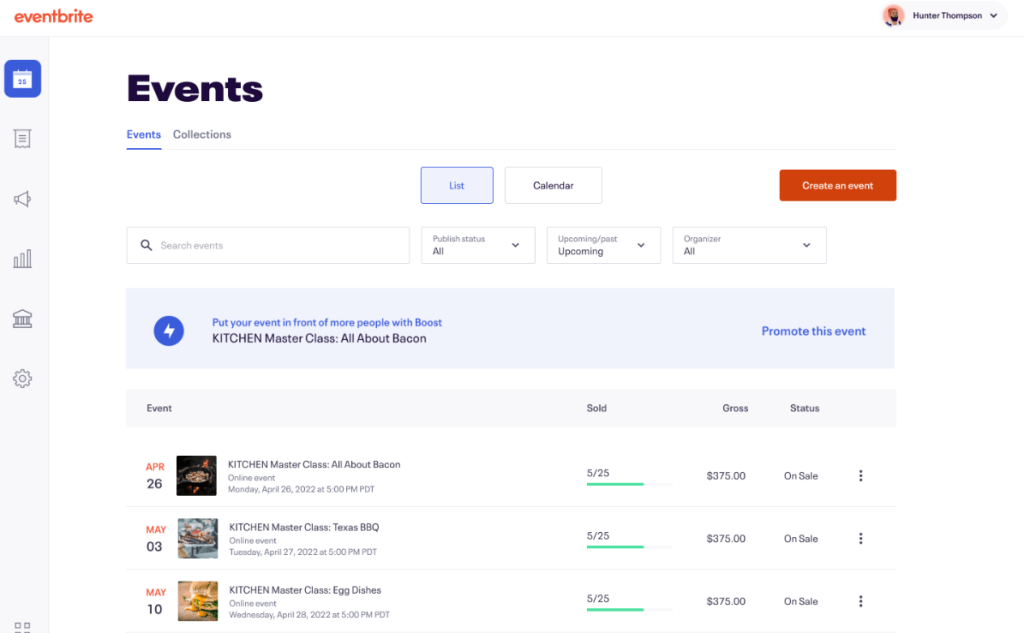Click the search magnifier icon
1024x633 pixels.
(146, 245)
